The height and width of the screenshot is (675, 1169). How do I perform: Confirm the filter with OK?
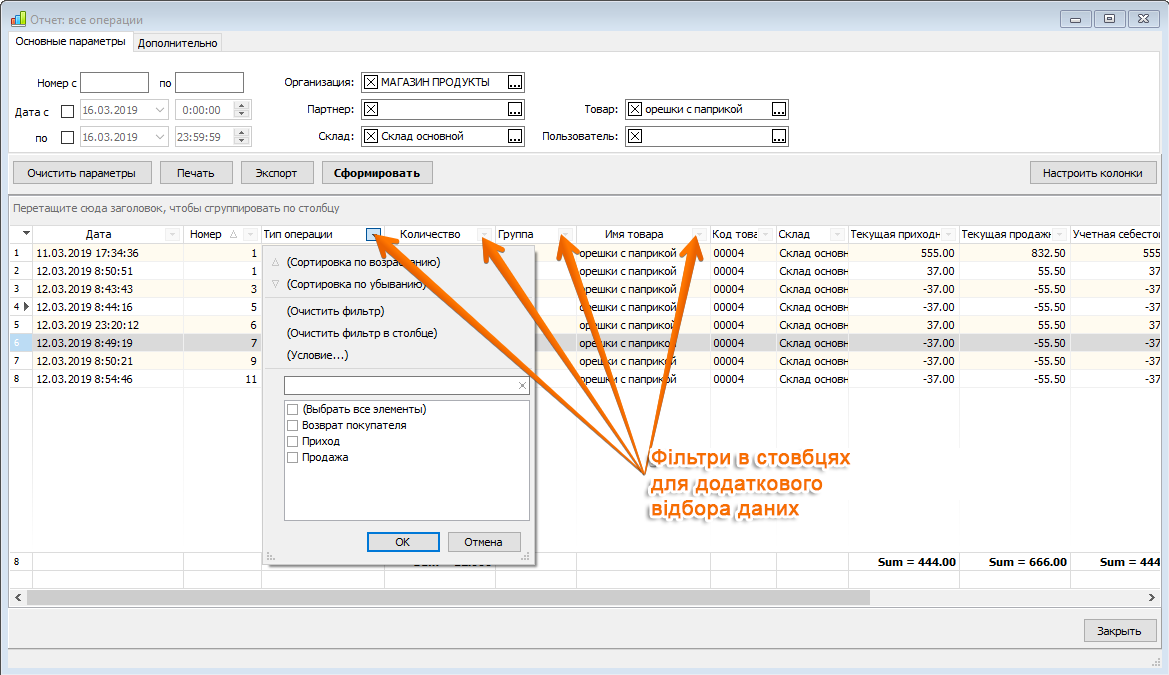[x=403, y=541]
